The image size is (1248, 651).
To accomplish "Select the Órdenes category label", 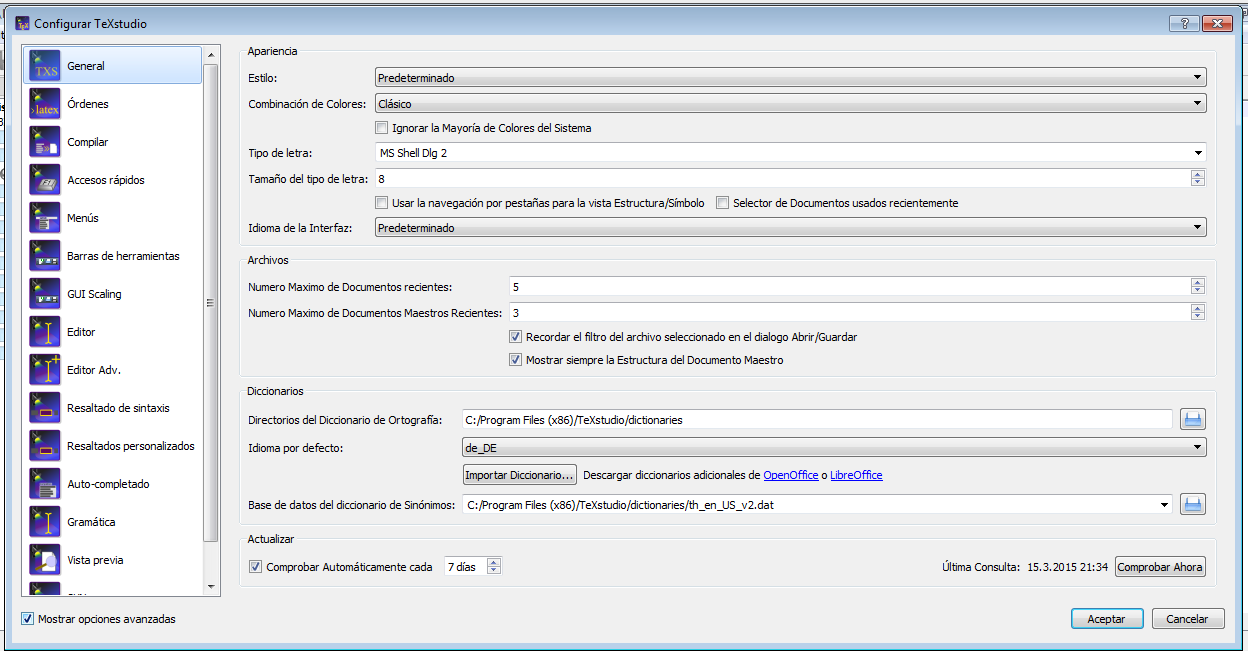I will coord(88,104).
